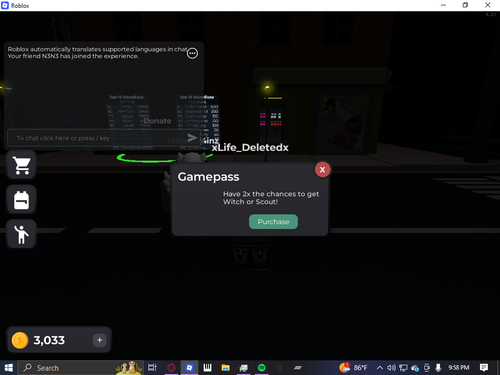
Task: Open the clock showing 9:58 PM
Action: pos(459,367)
